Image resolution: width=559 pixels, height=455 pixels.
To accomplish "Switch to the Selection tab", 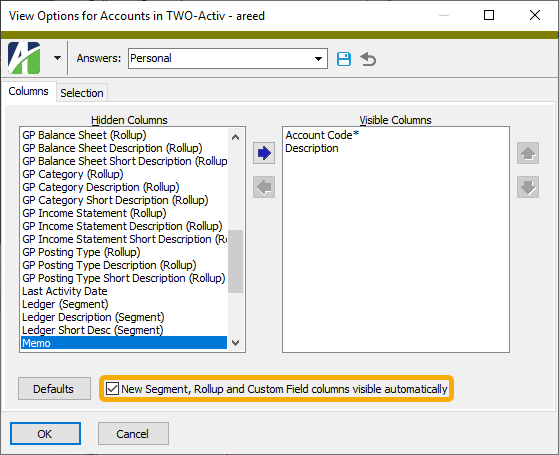I will coord(82,93).
